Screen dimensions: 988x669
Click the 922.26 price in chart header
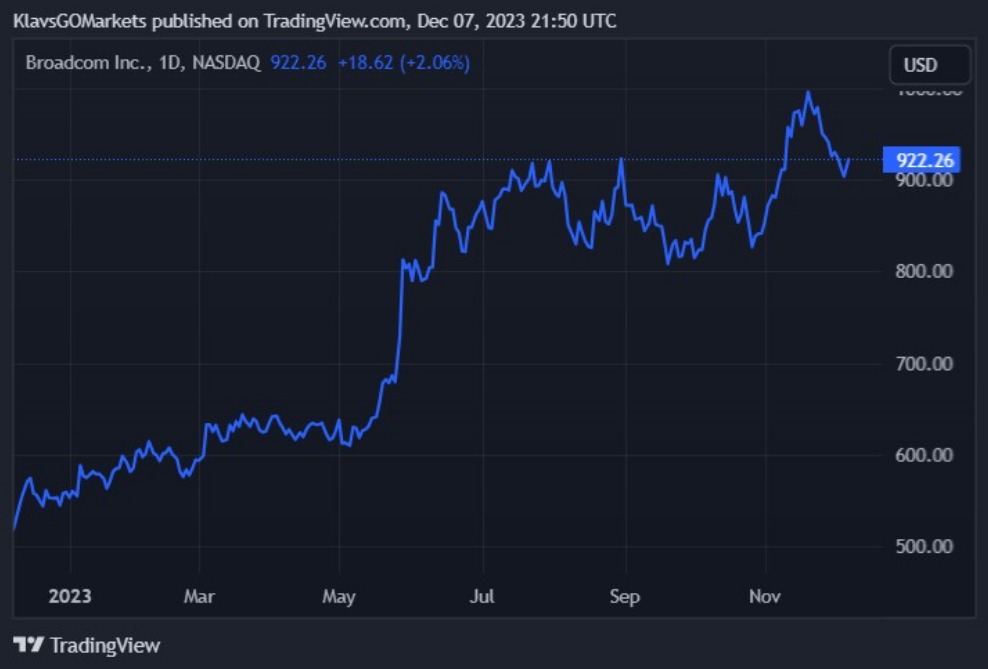click(299, 62)
